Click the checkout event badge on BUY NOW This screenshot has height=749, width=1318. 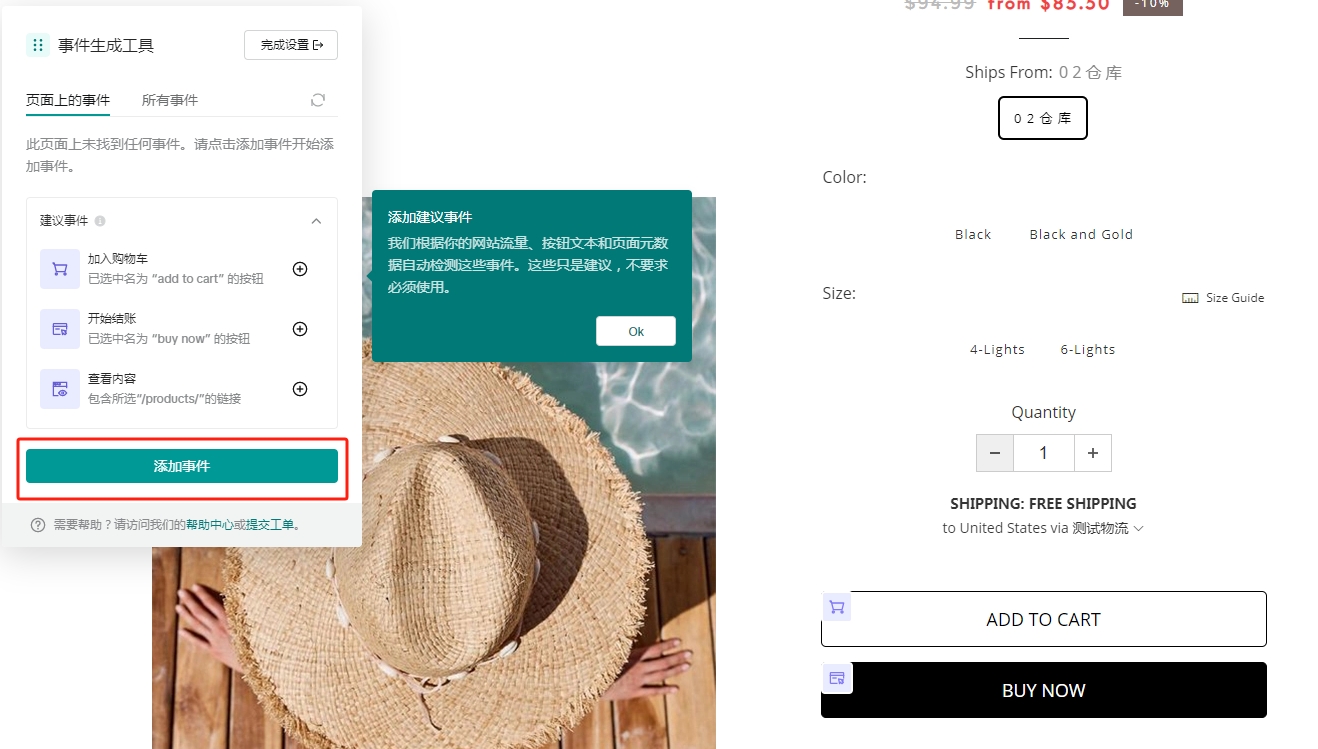(837, 678)
